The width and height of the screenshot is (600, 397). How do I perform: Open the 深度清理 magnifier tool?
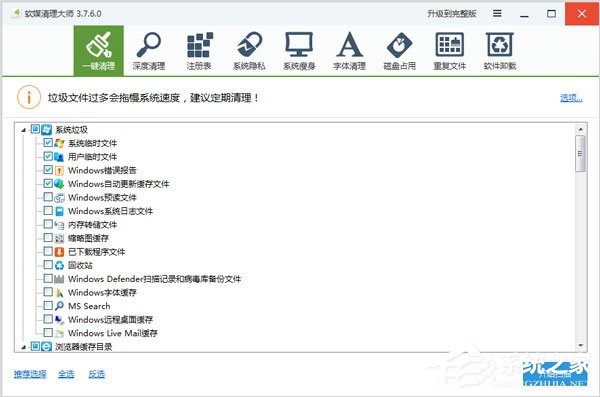tap(149, 51)
